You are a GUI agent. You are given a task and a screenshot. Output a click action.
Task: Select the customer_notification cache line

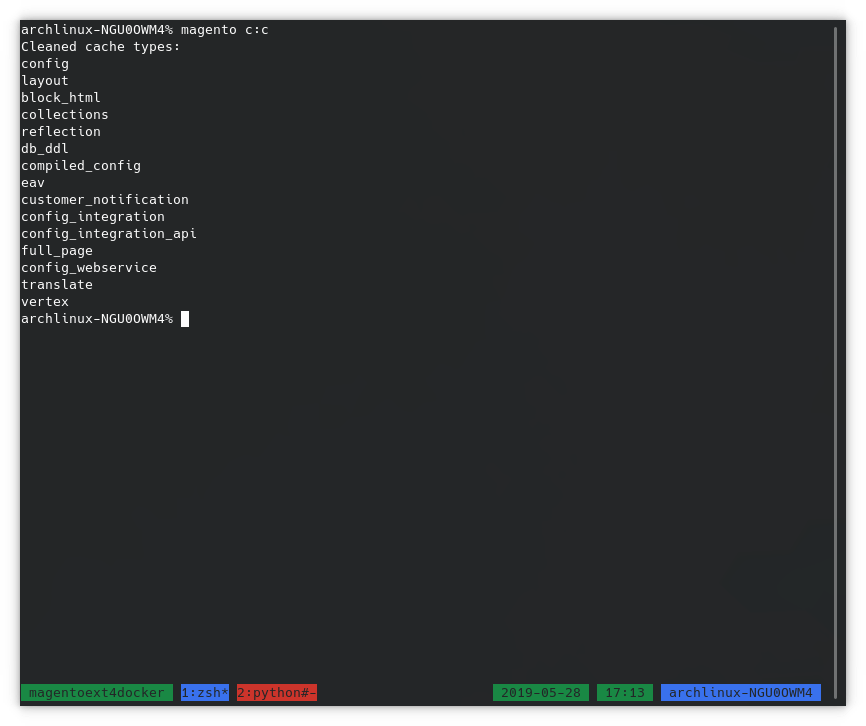104,199
